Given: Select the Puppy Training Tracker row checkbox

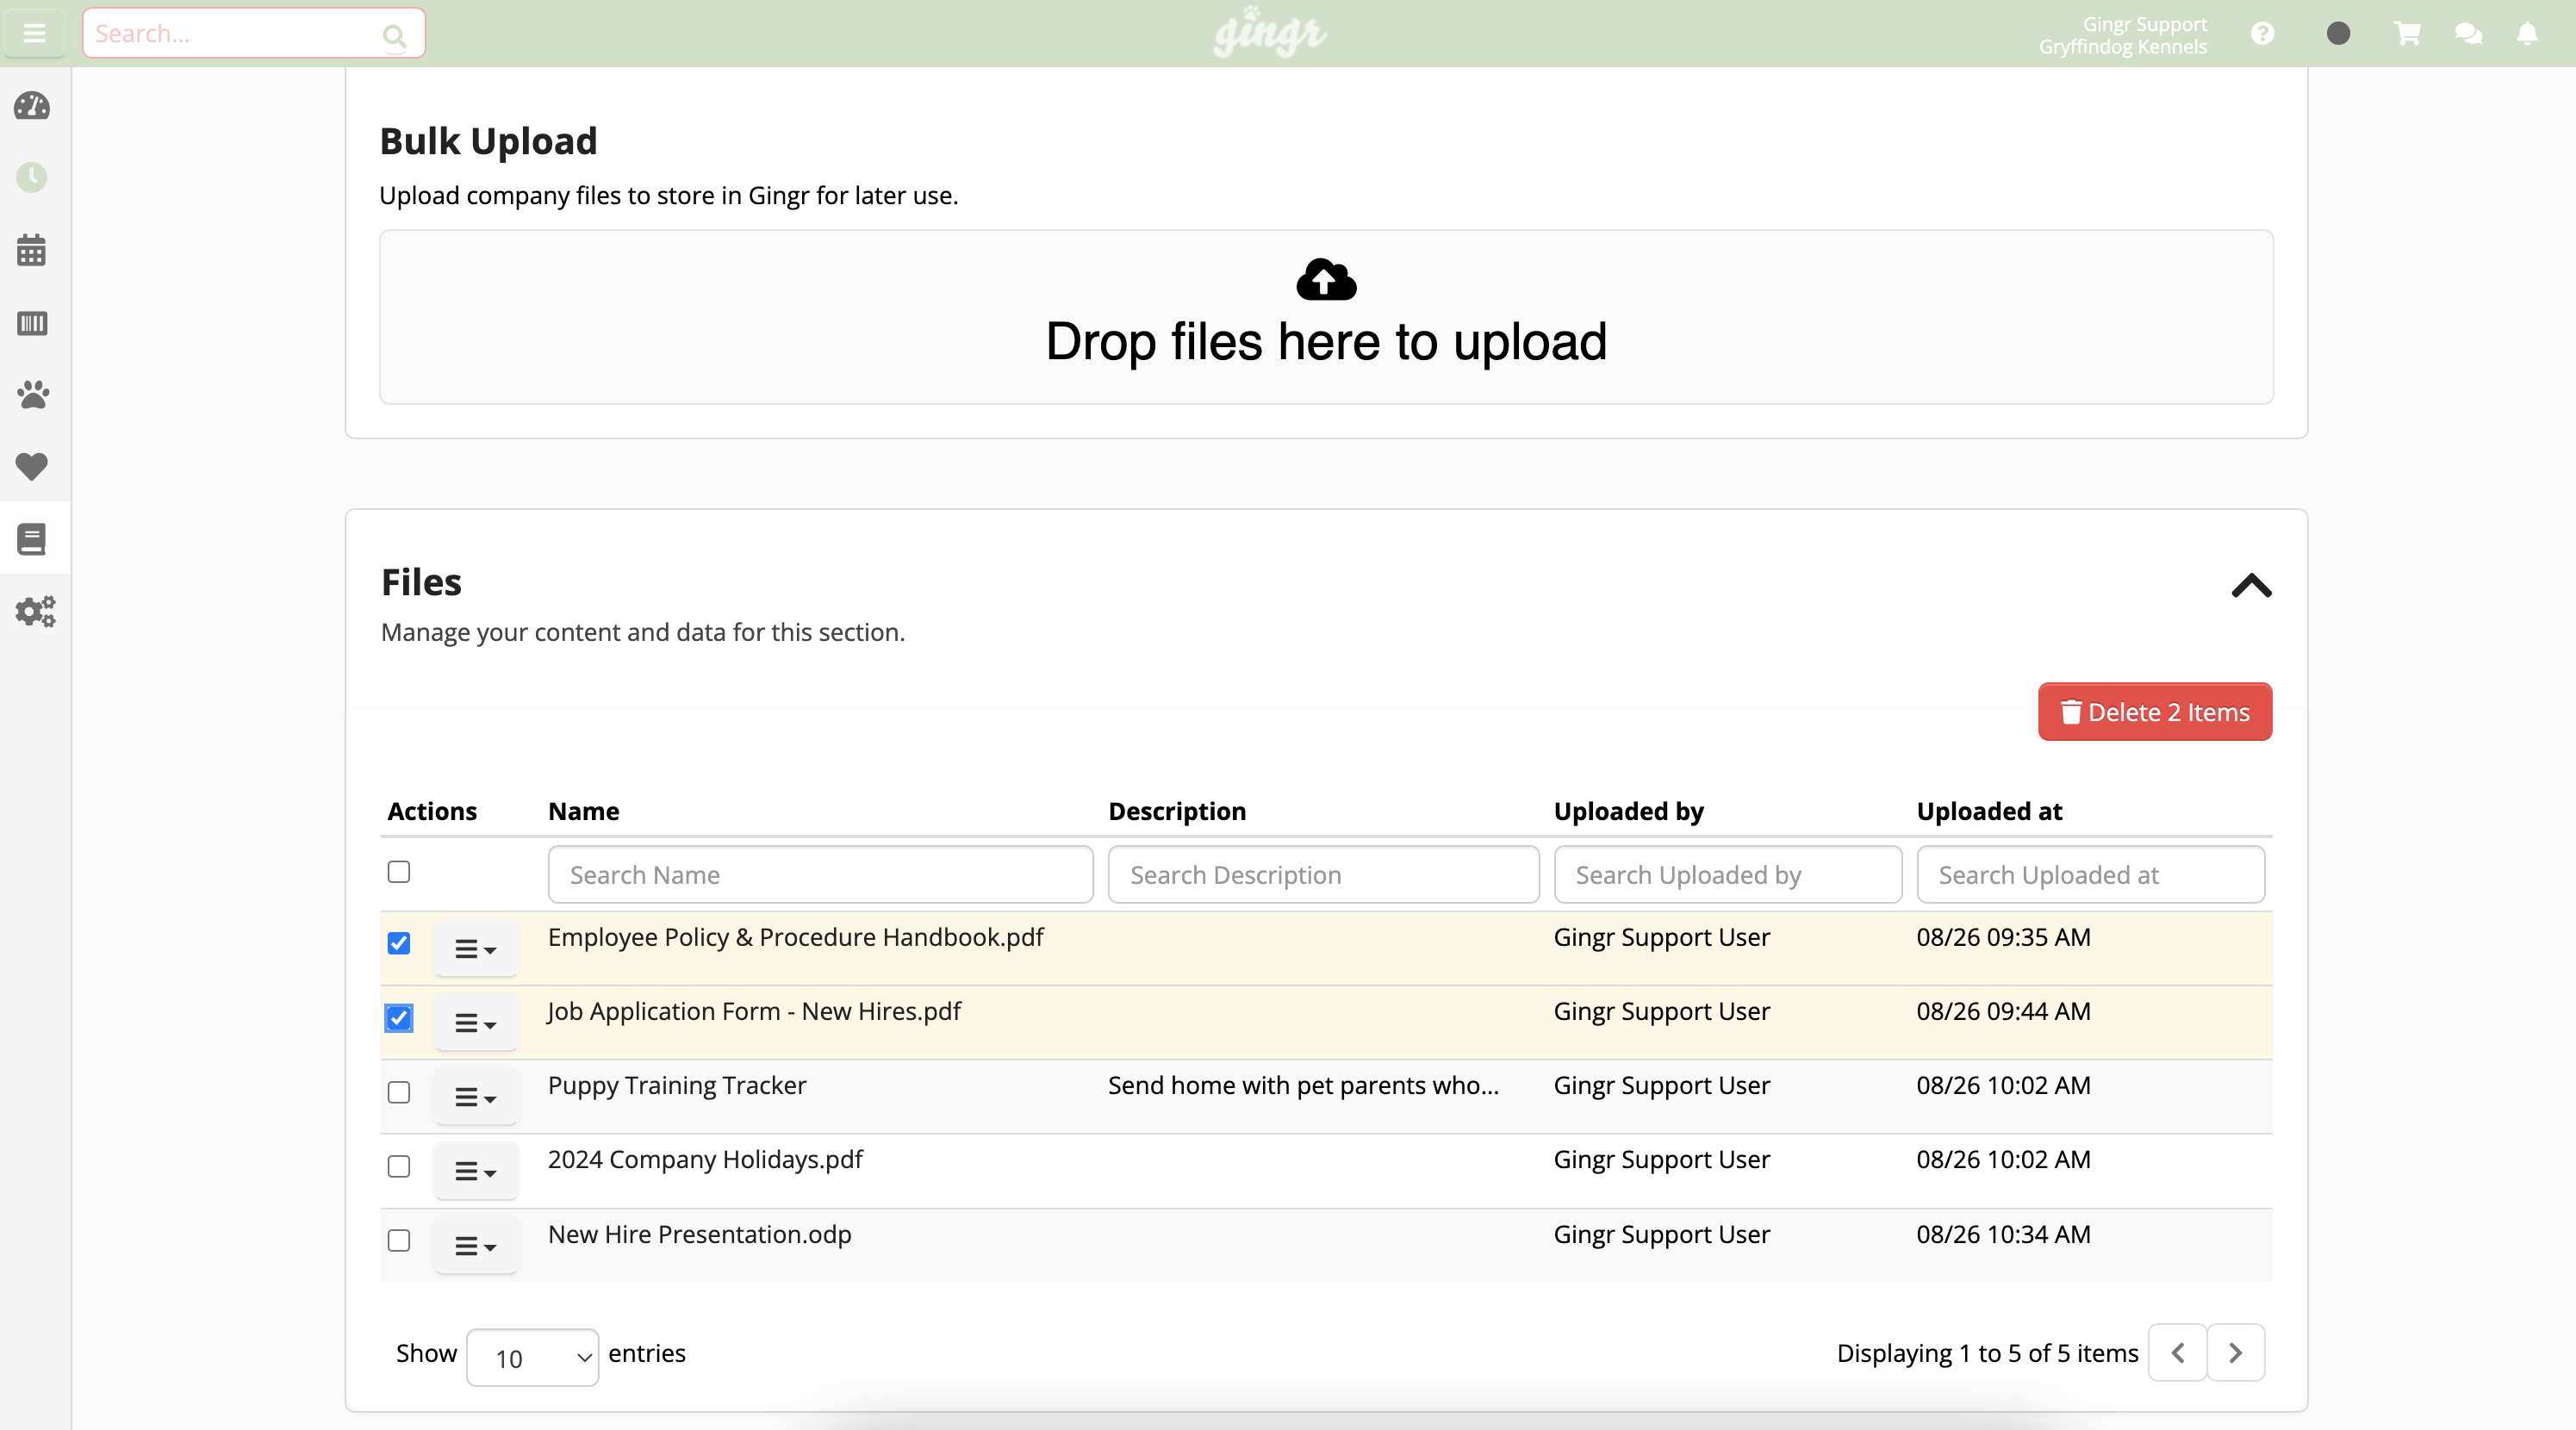Looking at the screenshot, I should [398, 1093].
